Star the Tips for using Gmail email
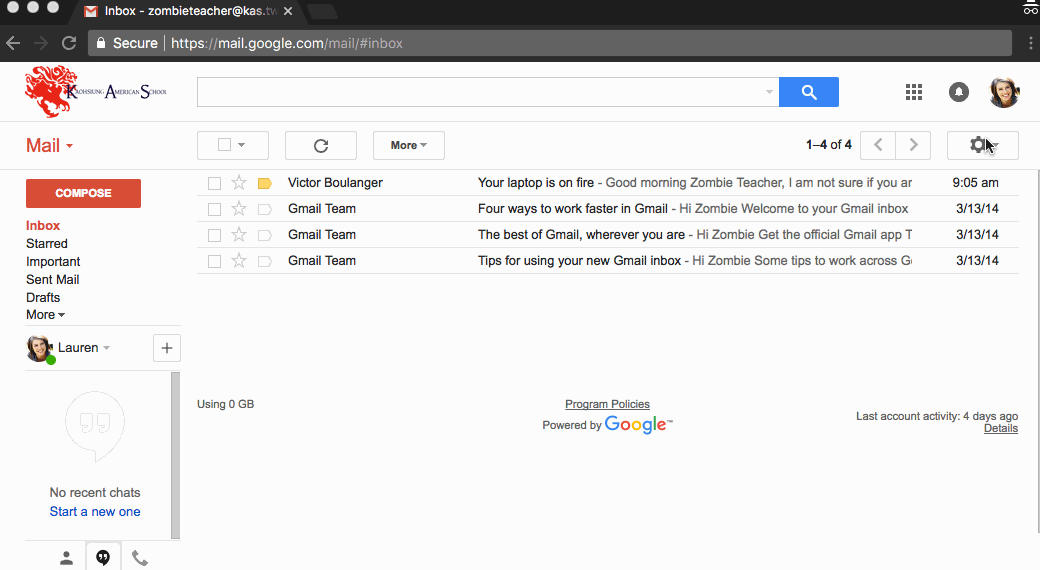Screen dimensions: 1040x570 (x=239, y=261)
